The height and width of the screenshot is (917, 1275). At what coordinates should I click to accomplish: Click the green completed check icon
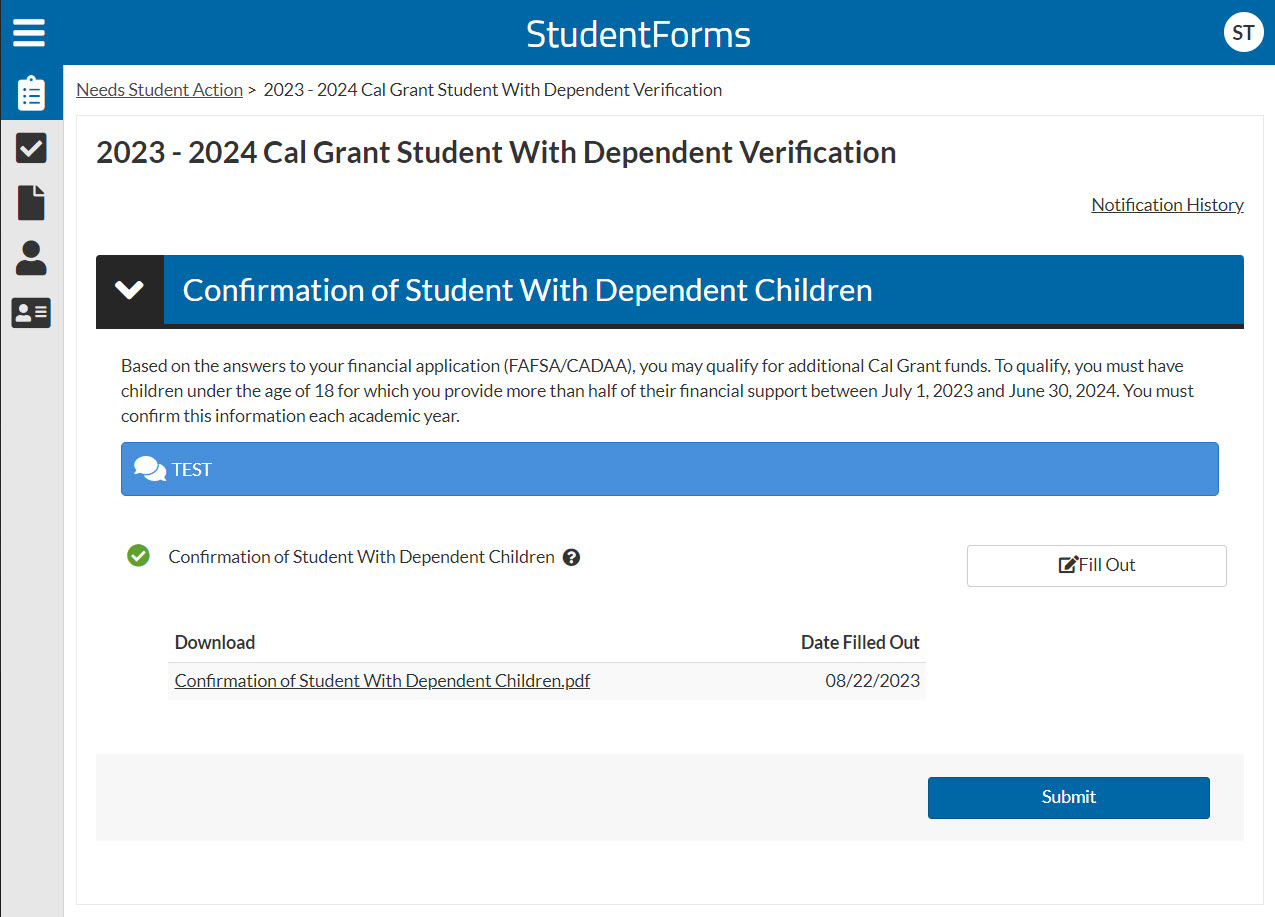[x=138, y=556]
